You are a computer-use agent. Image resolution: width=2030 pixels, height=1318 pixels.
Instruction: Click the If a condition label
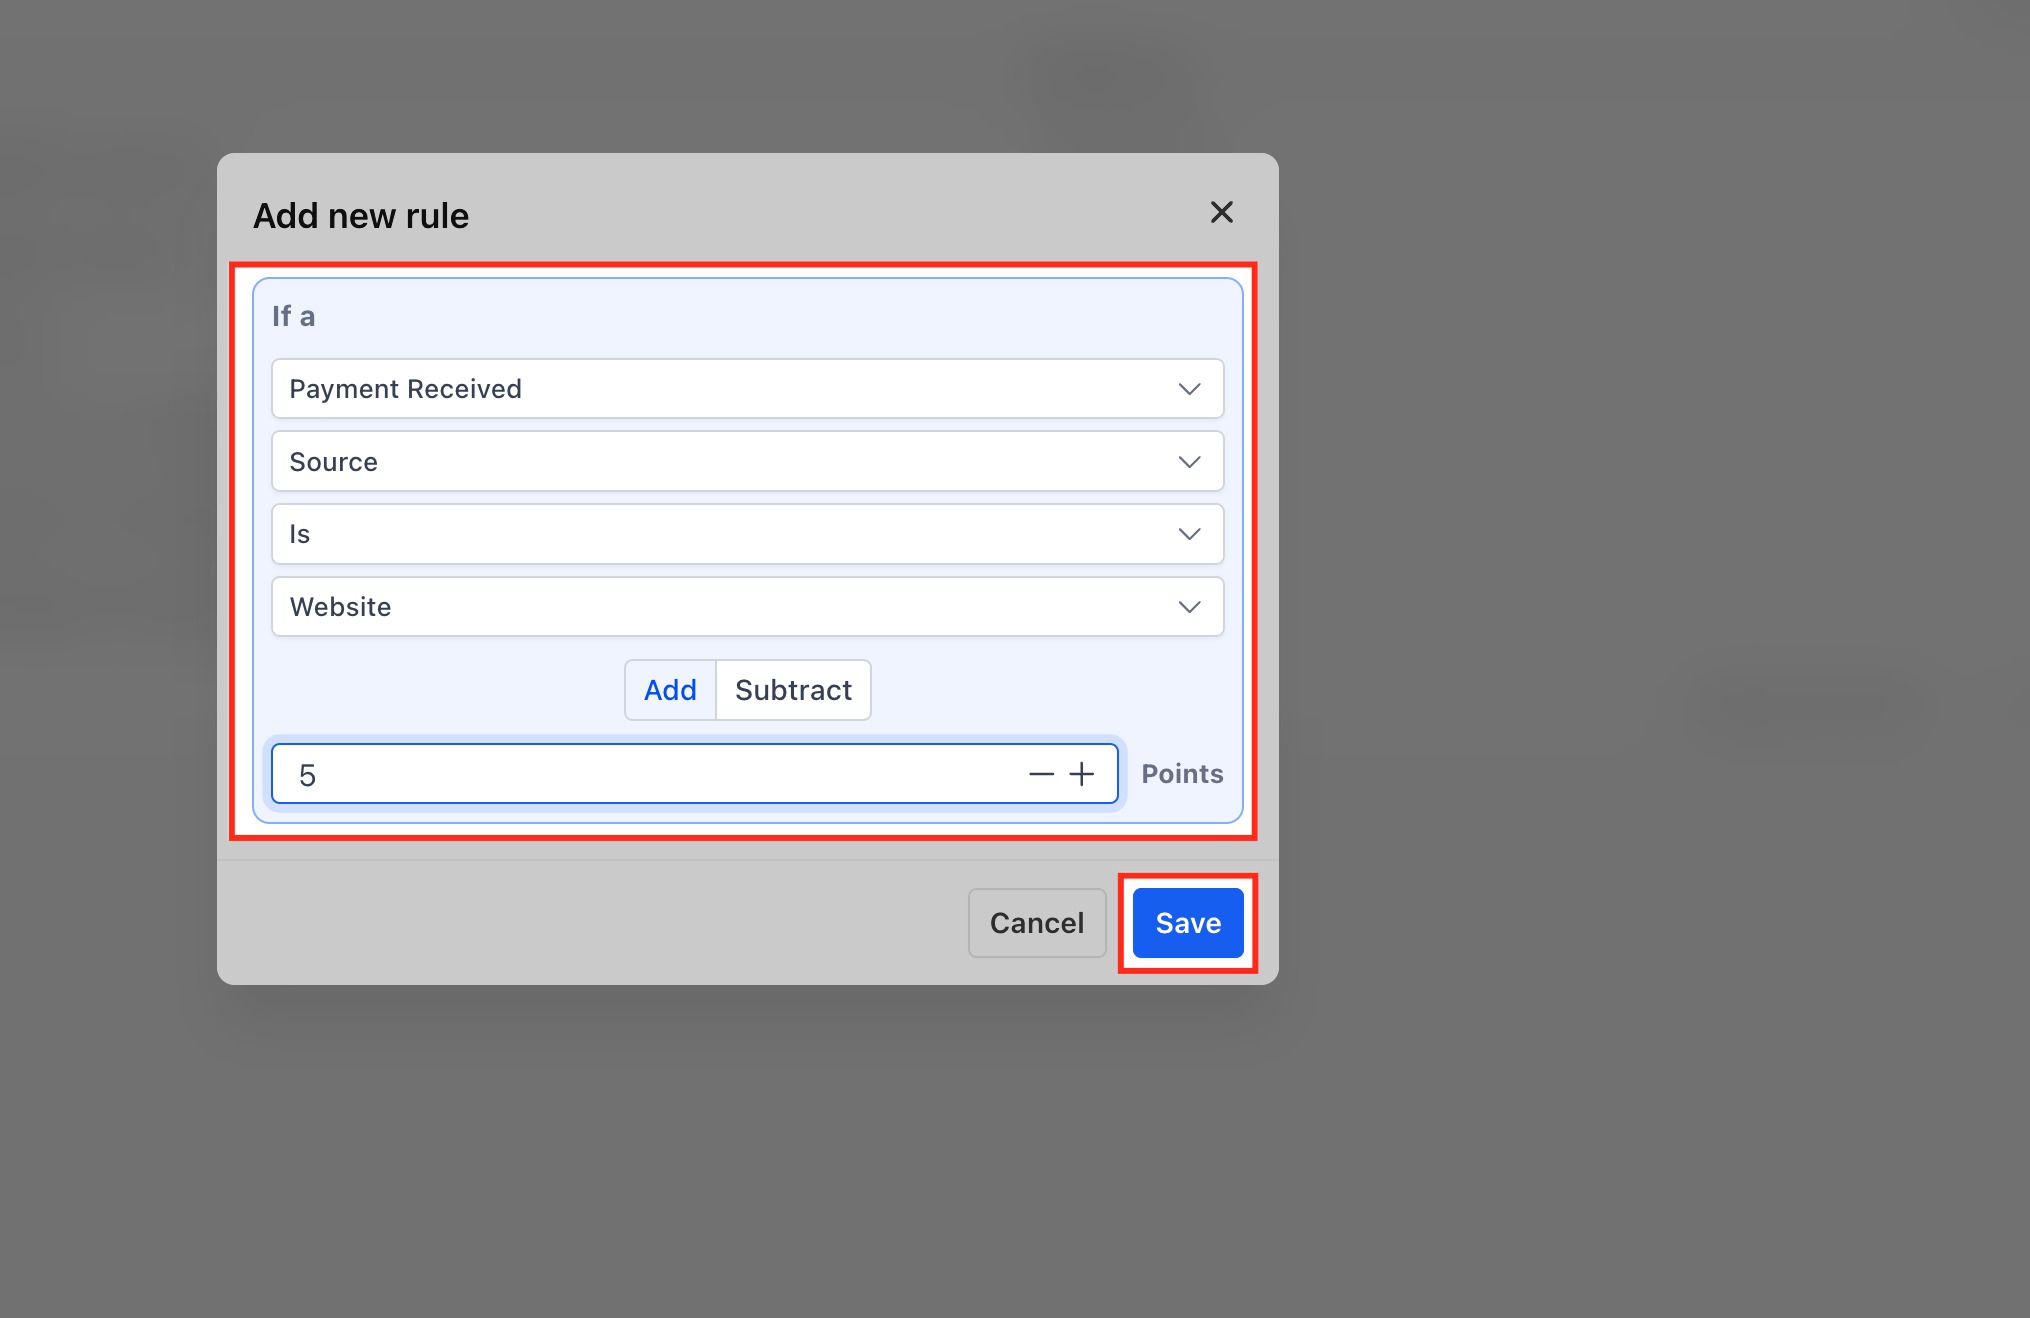point(293,317)
